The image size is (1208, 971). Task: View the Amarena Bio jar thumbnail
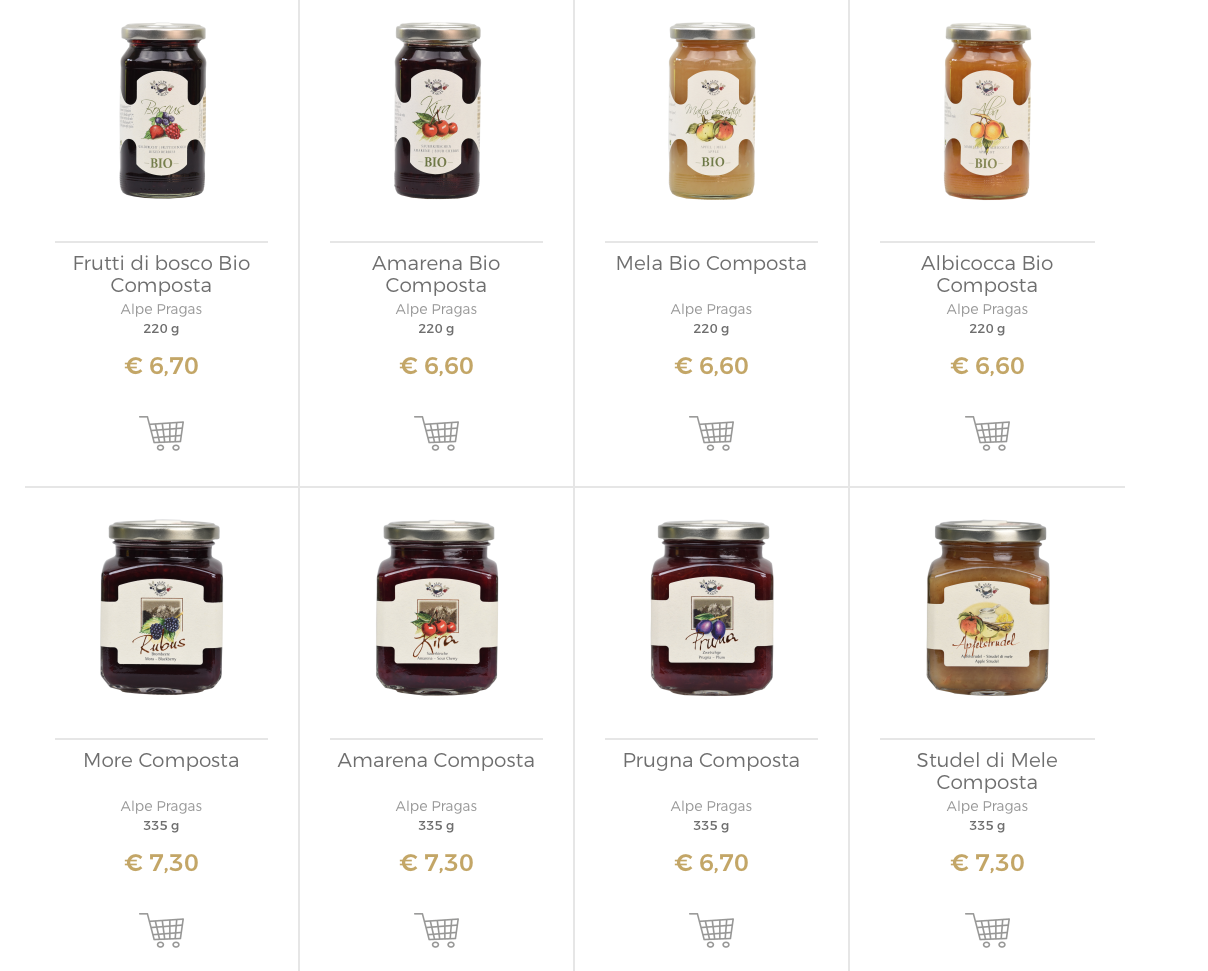(x=437, y=111)
